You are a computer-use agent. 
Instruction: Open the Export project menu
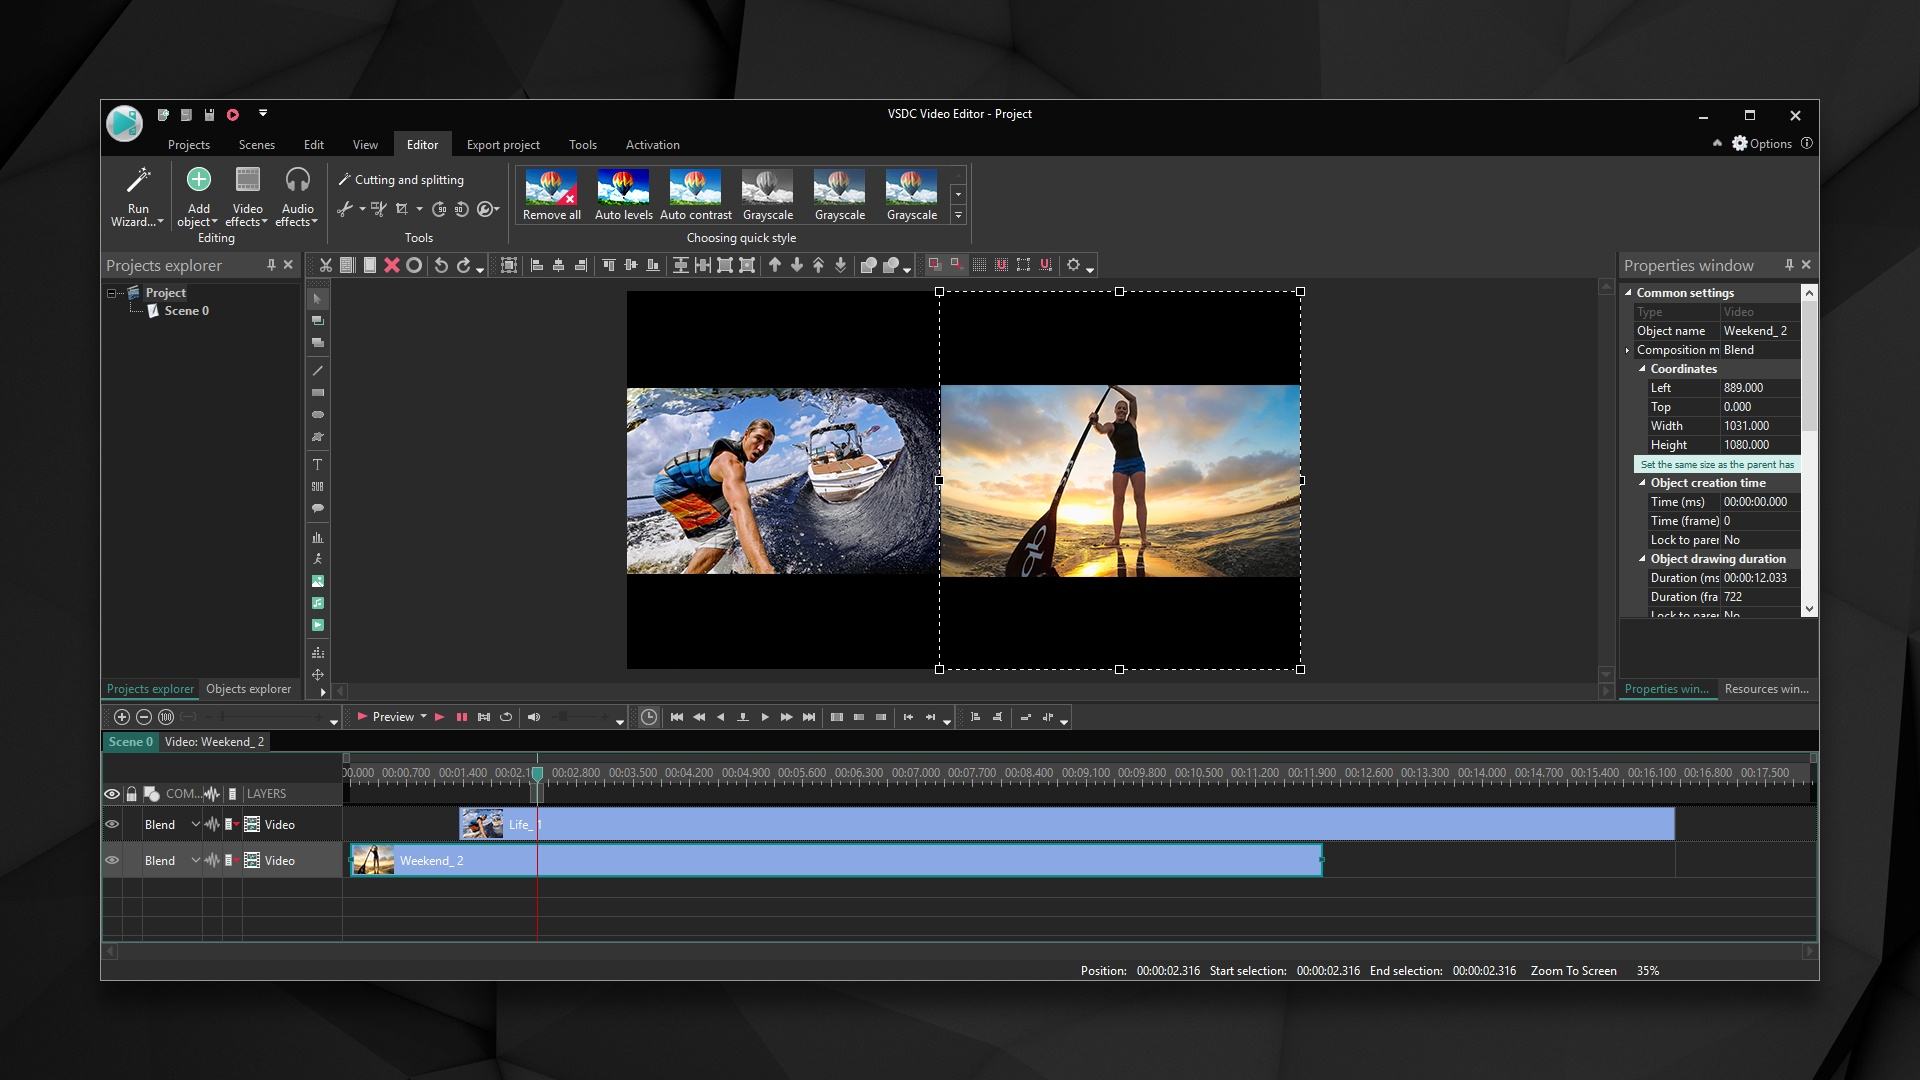[504, 144]
